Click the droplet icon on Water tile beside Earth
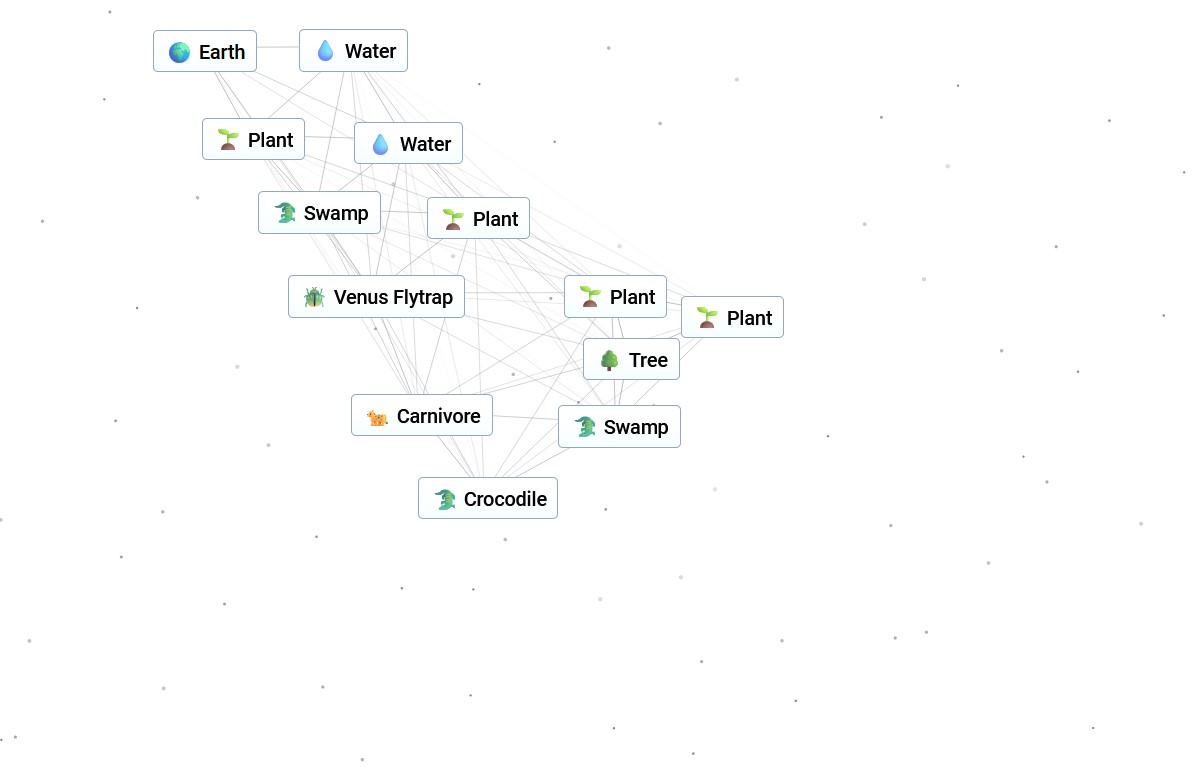 pyautogui.click(x=325, y=51)
